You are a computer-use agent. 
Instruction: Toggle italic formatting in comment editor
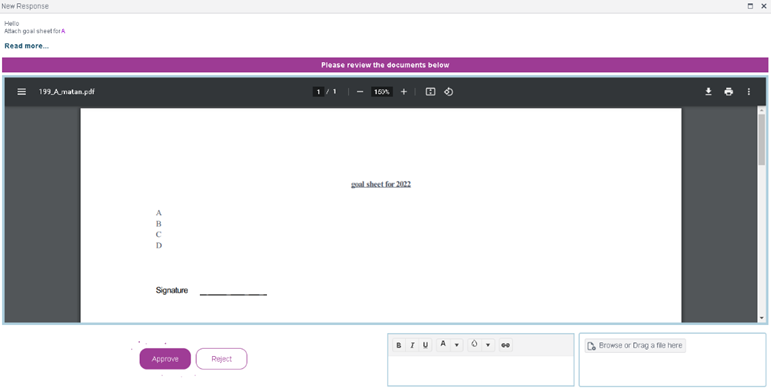point(412,345)
